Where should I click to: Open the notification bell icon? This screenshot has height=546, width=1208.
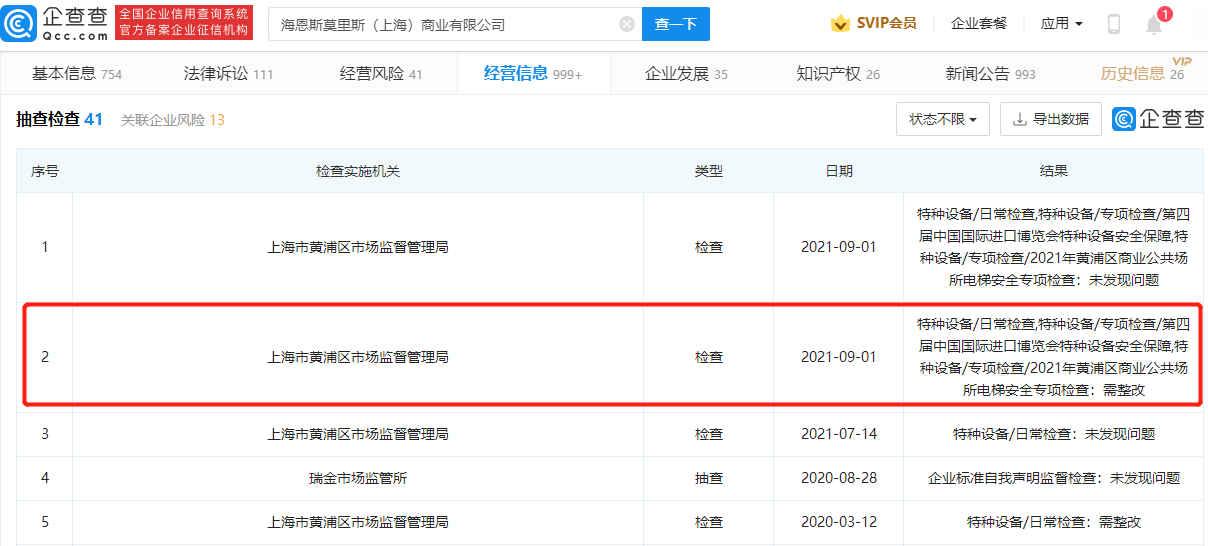pyautogui.click(x=1154, y=24)
